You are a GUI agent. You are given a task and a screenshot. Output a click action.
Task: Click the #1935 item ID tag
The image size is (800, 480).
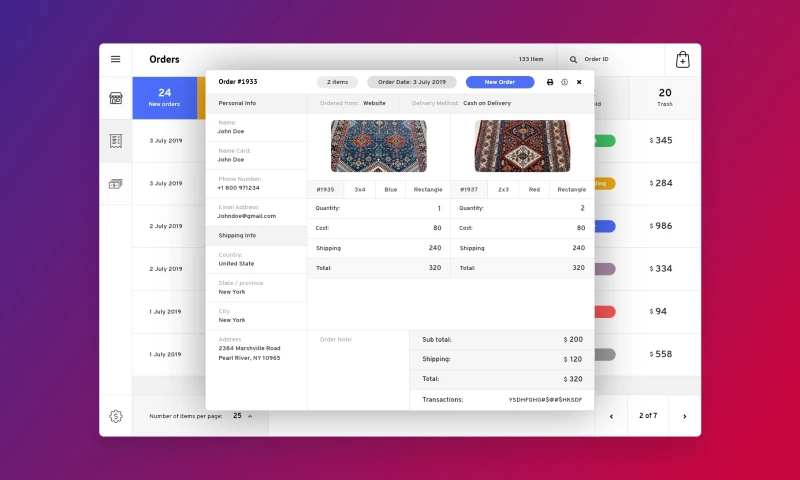tap(326, 190)
